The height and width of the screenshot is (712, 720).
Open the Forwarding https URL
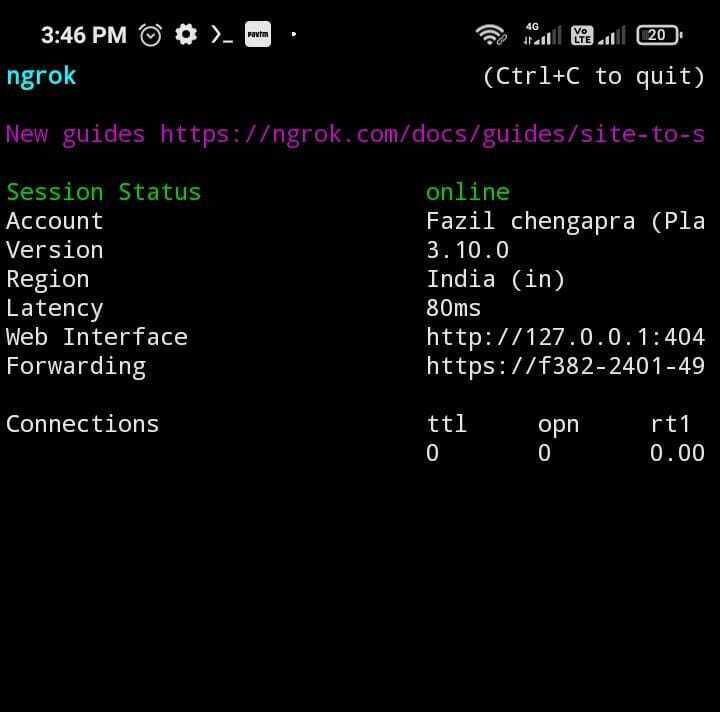[565, 366]
